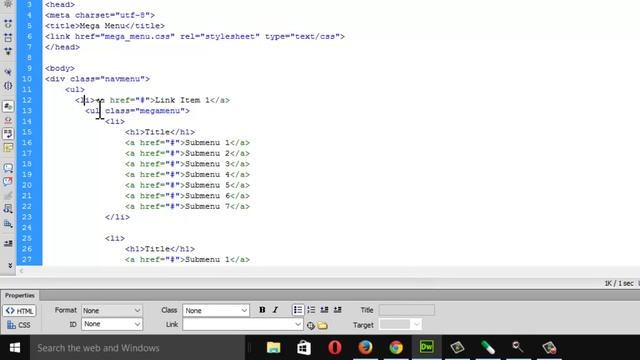Open Firefox from taskbar
640x360 pixels.
365,348
